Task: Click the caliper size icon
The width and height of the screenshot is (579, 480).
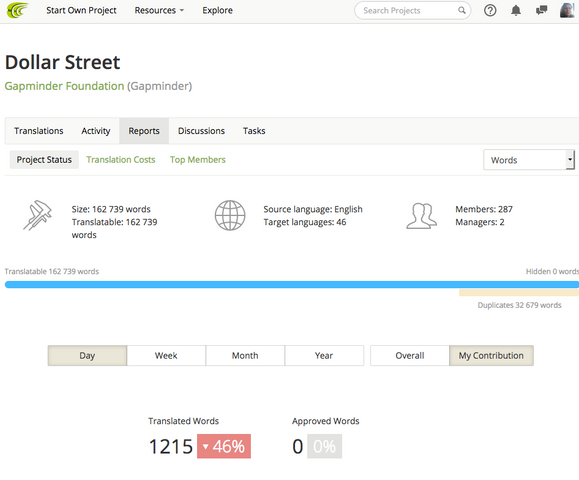Action: click(x=38, y=215)
